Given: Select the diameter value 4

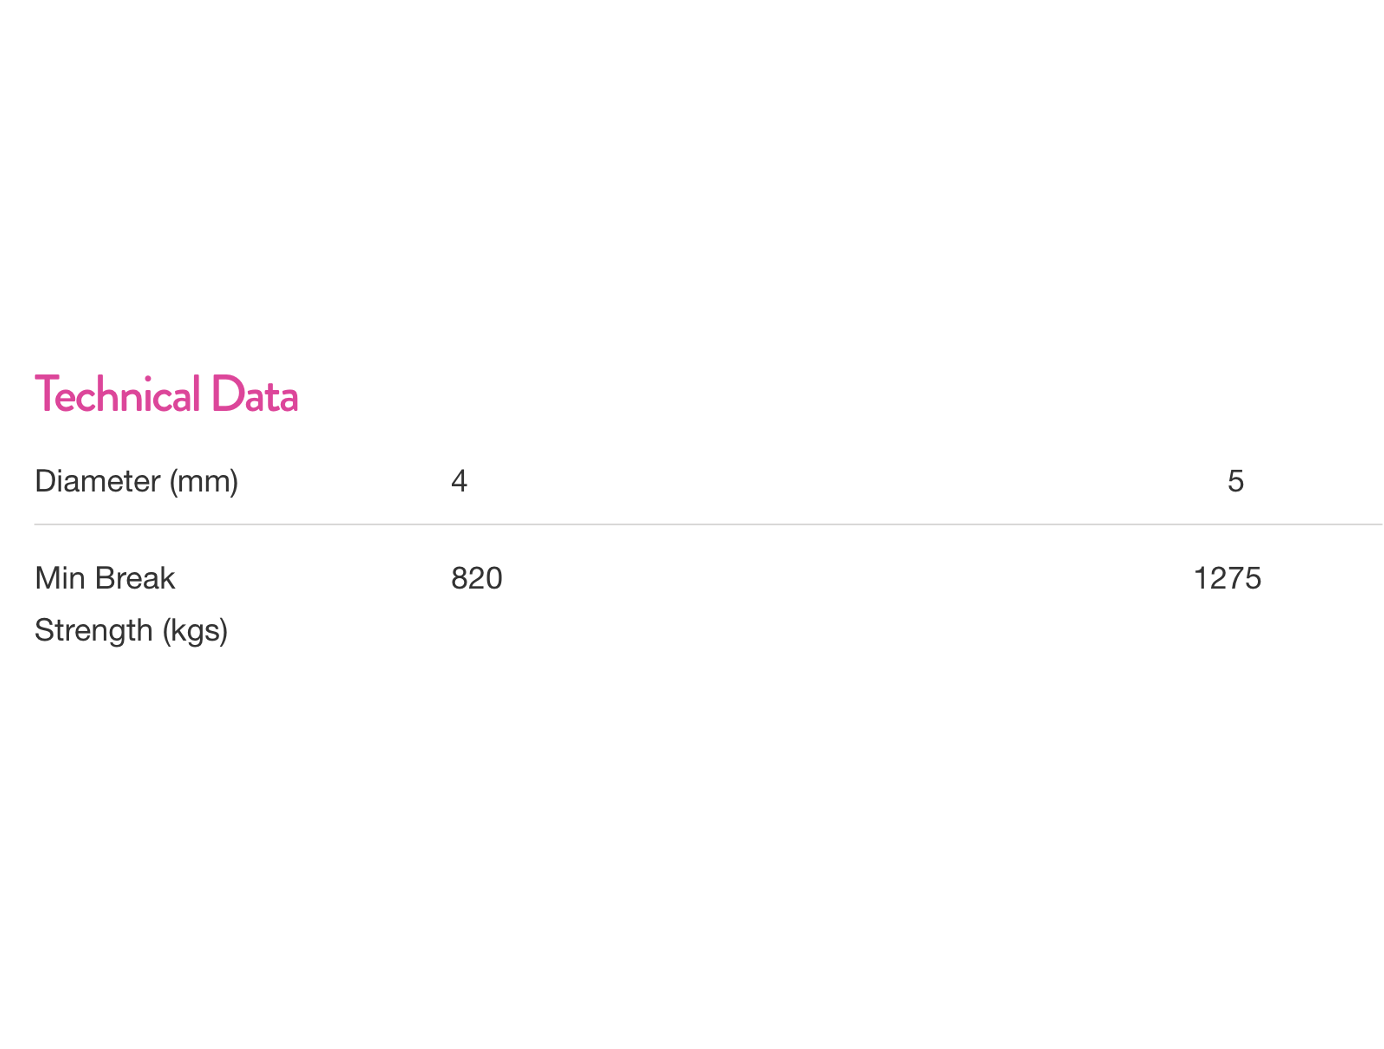Looking at the screenshot, I should click(x=459, y=481).
